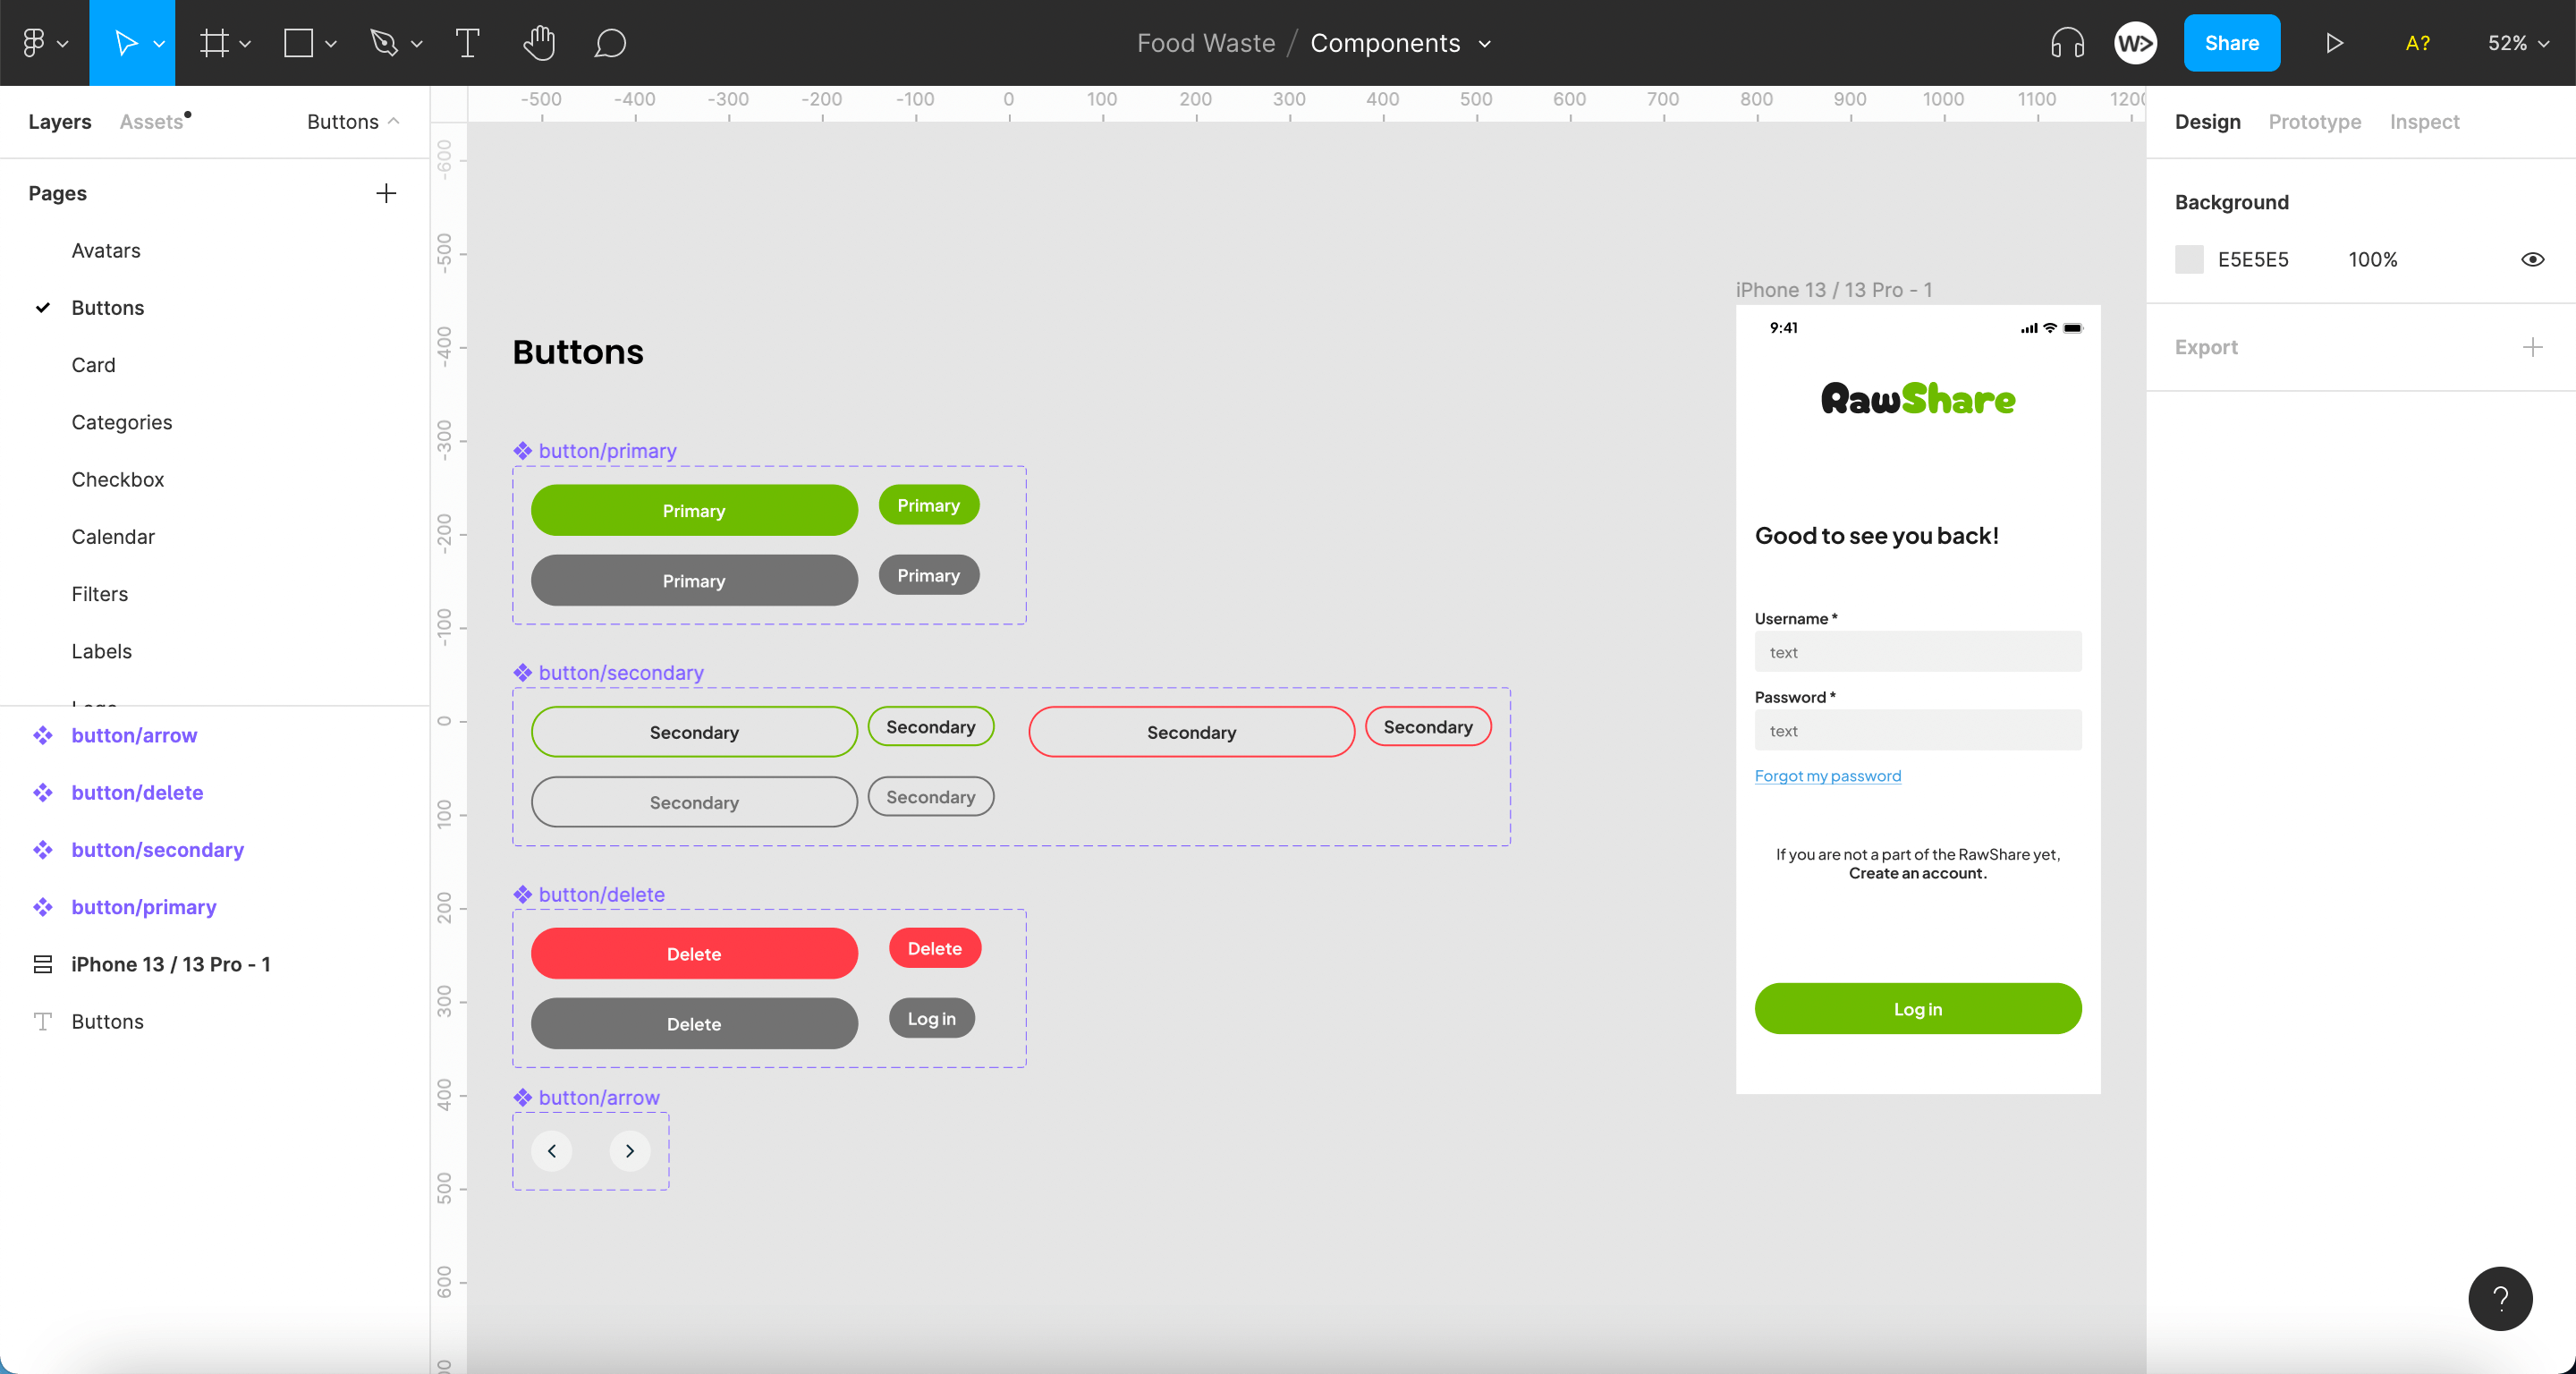Select the Move tool
The height and width of the screenshot is (1374, 2576).
pos(130,42)
